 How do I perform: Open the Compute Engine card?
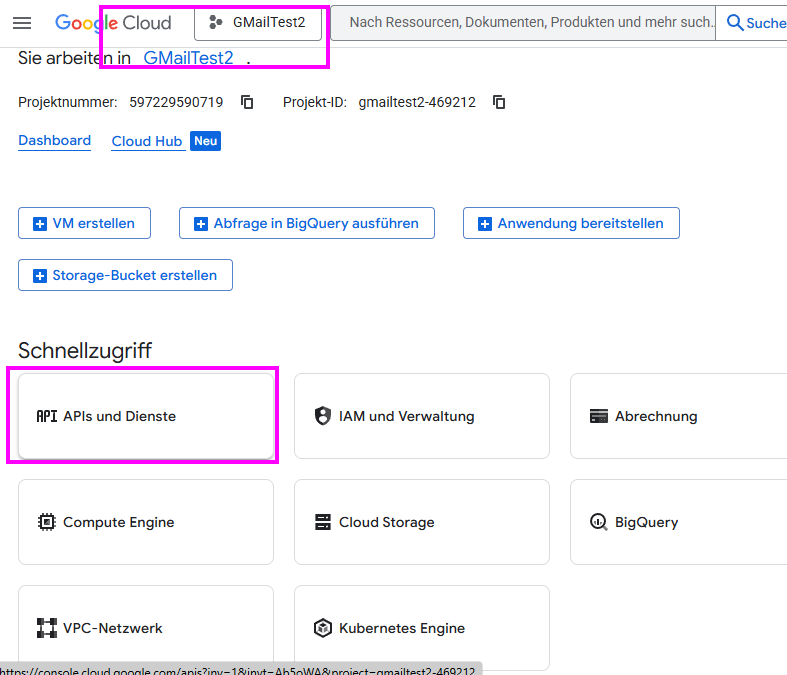tap(146, 522)
